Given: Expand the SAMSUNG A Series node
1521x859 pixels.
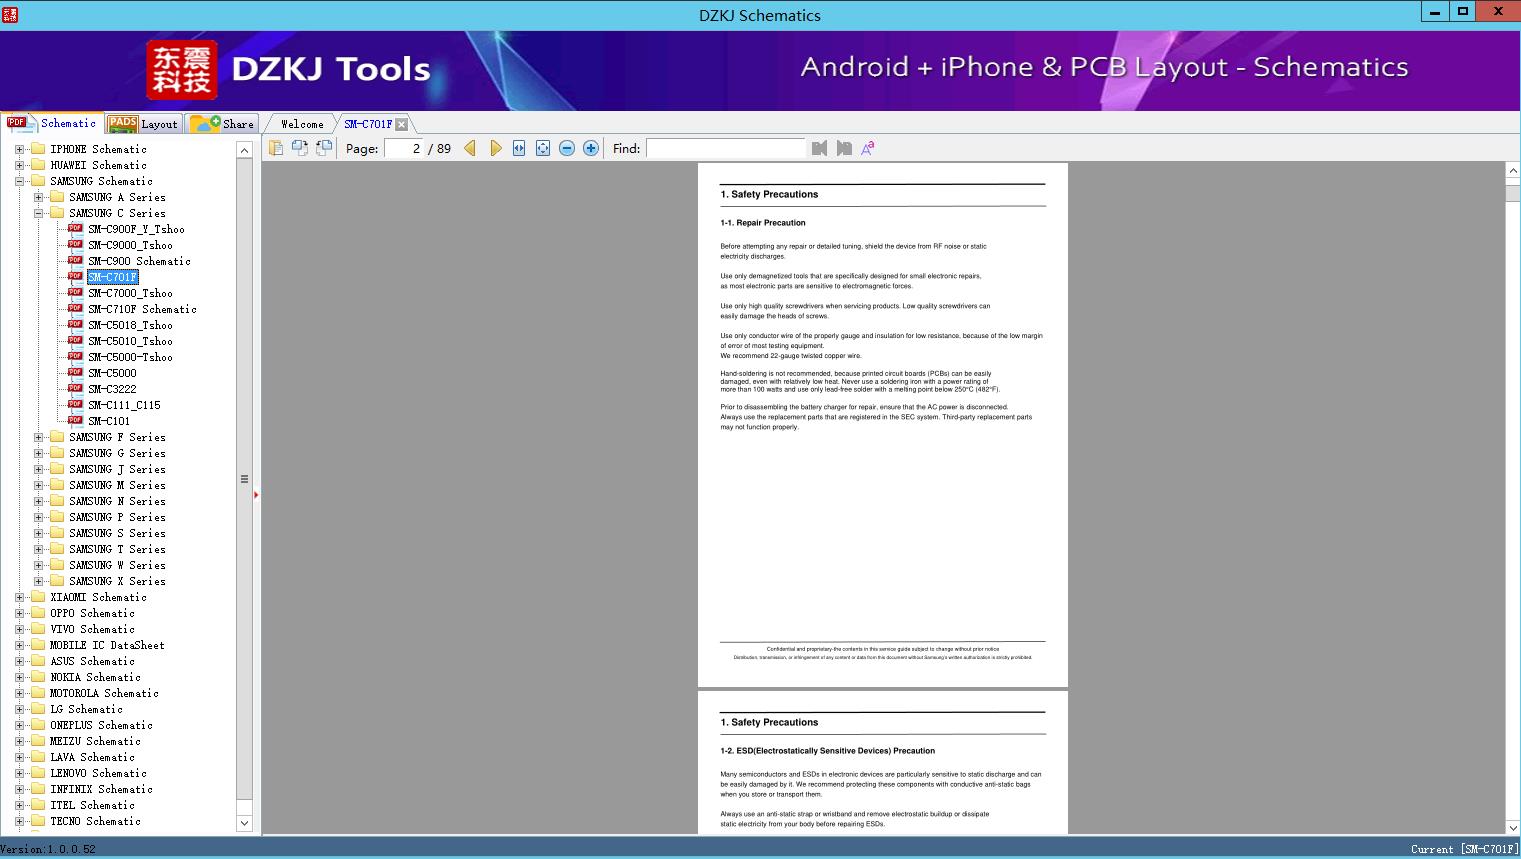Looking at the screenshot, I should pos(38,197).
